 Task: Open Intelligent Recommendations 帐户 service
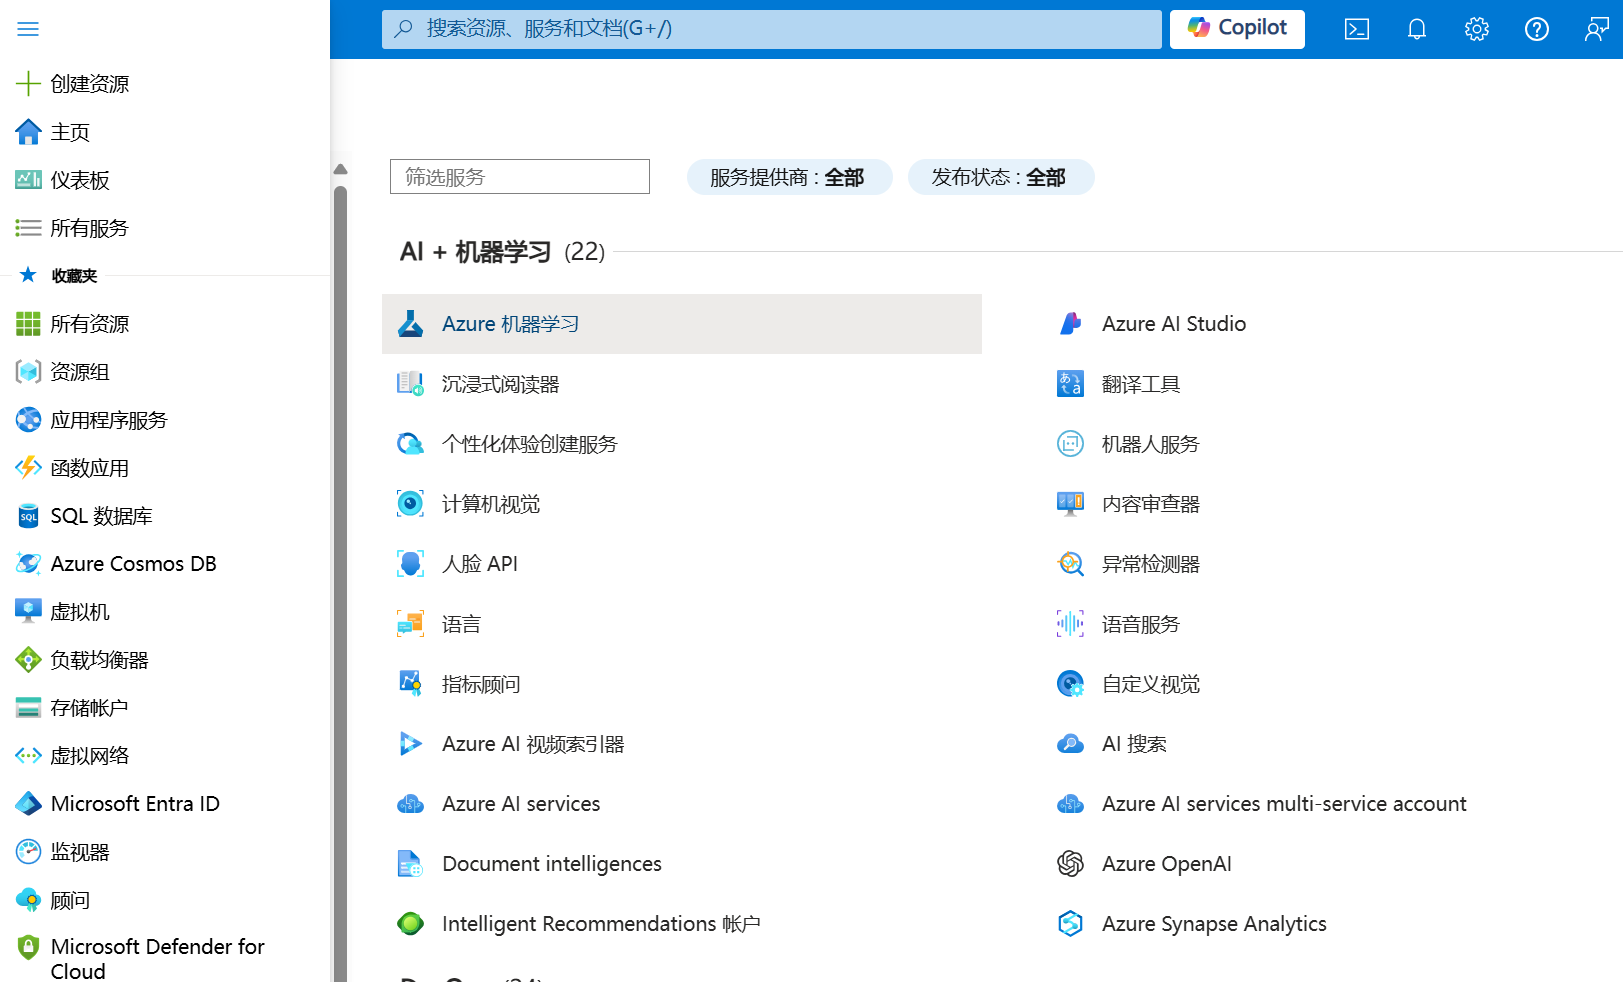(x=601, y=924)
